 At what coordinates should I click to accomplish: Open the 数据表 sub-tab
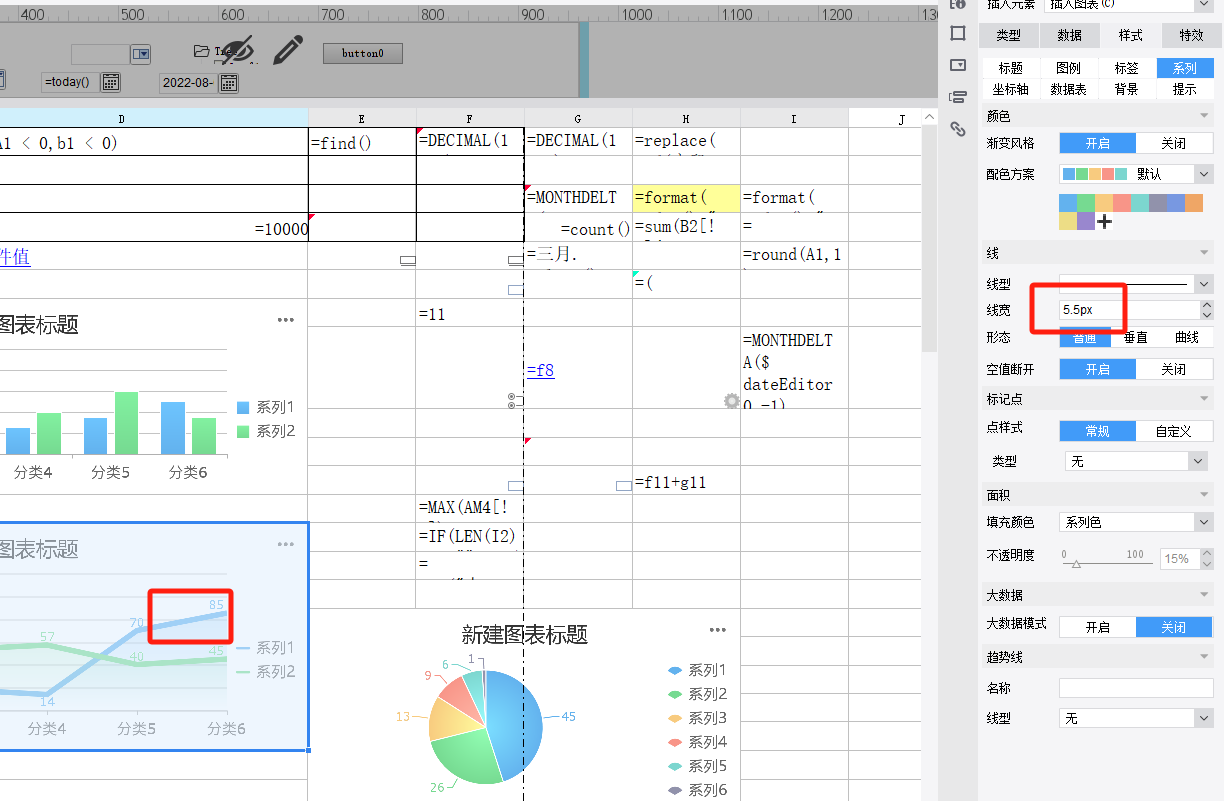[x=1068, y=88]
